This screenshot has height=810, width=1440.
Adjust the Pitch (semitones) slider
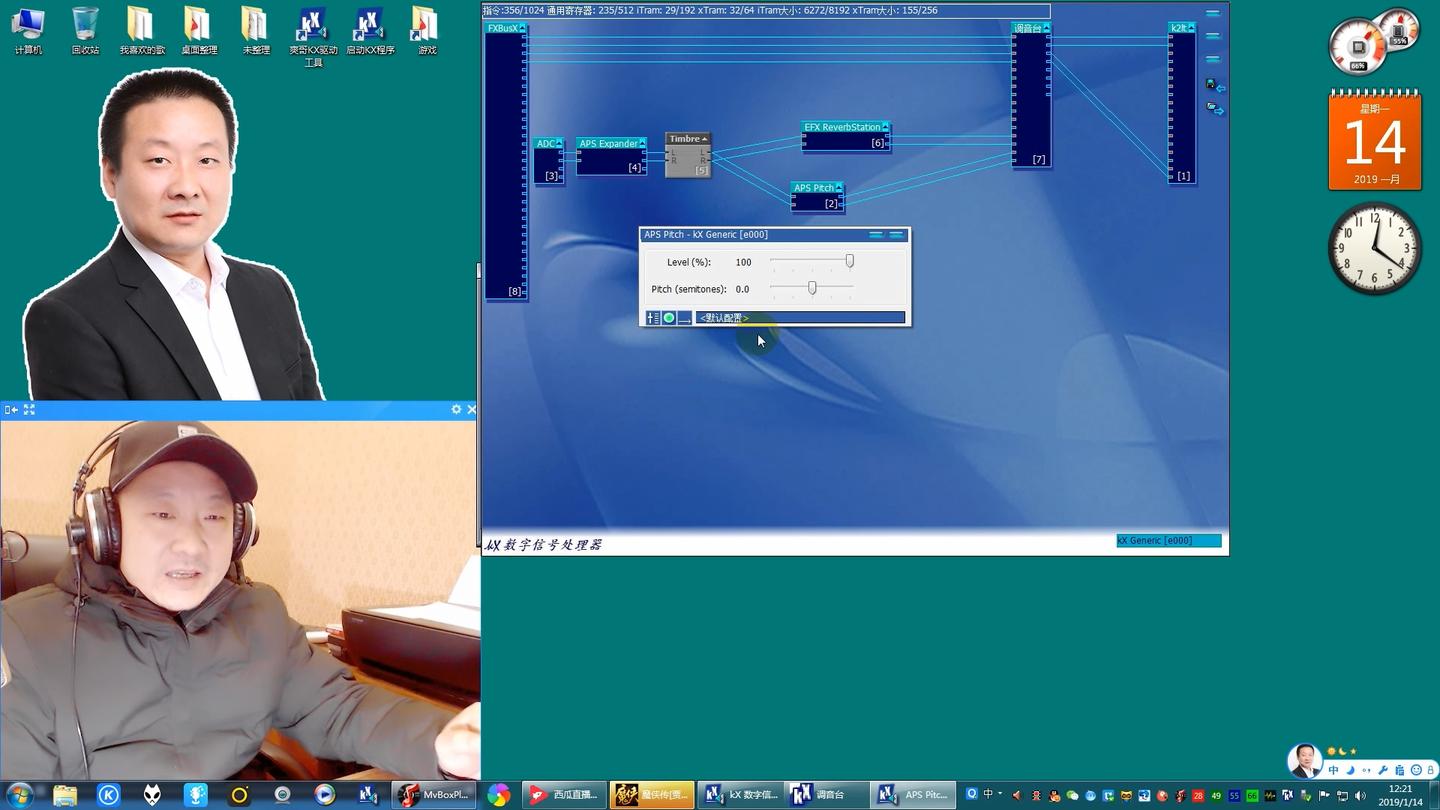[x=812, y=288]
